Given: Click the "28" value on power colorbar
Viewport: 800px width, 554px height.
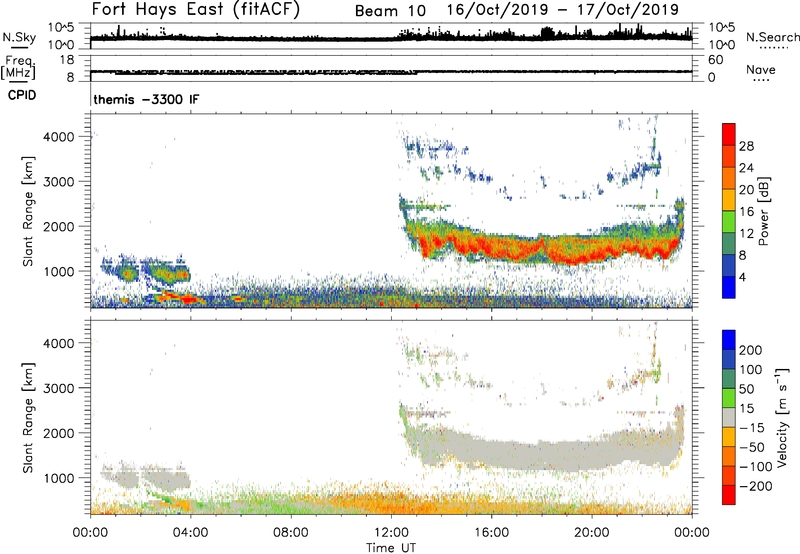Looking at the screenshot, I should click(x=746, y=146).
